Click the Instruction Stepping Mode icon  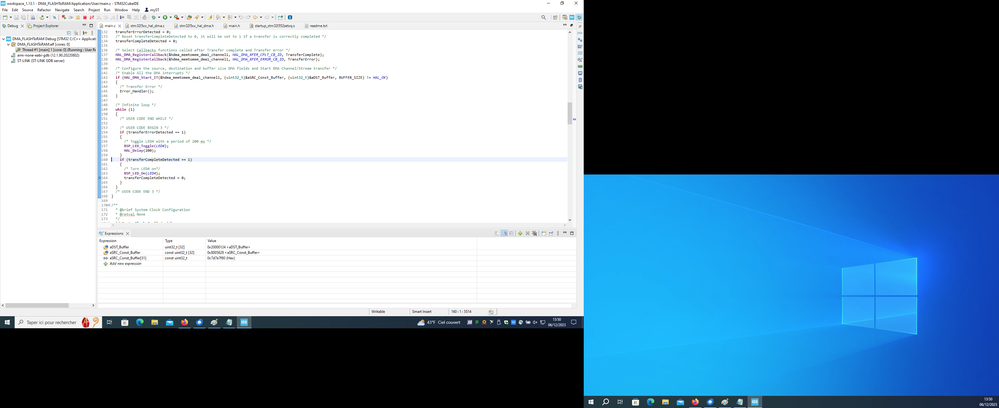(x=122, y=17)
